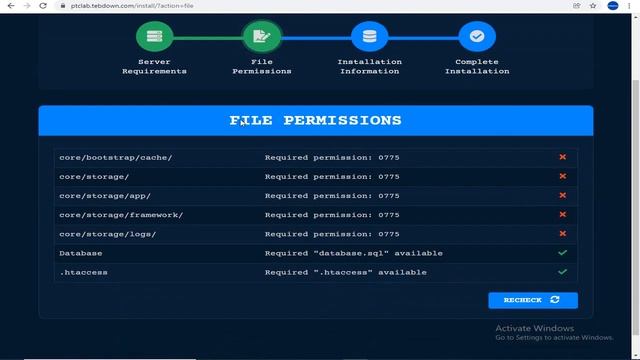Click the core/storage/app/ path text

pyautogui.click(x=105, y=196)
